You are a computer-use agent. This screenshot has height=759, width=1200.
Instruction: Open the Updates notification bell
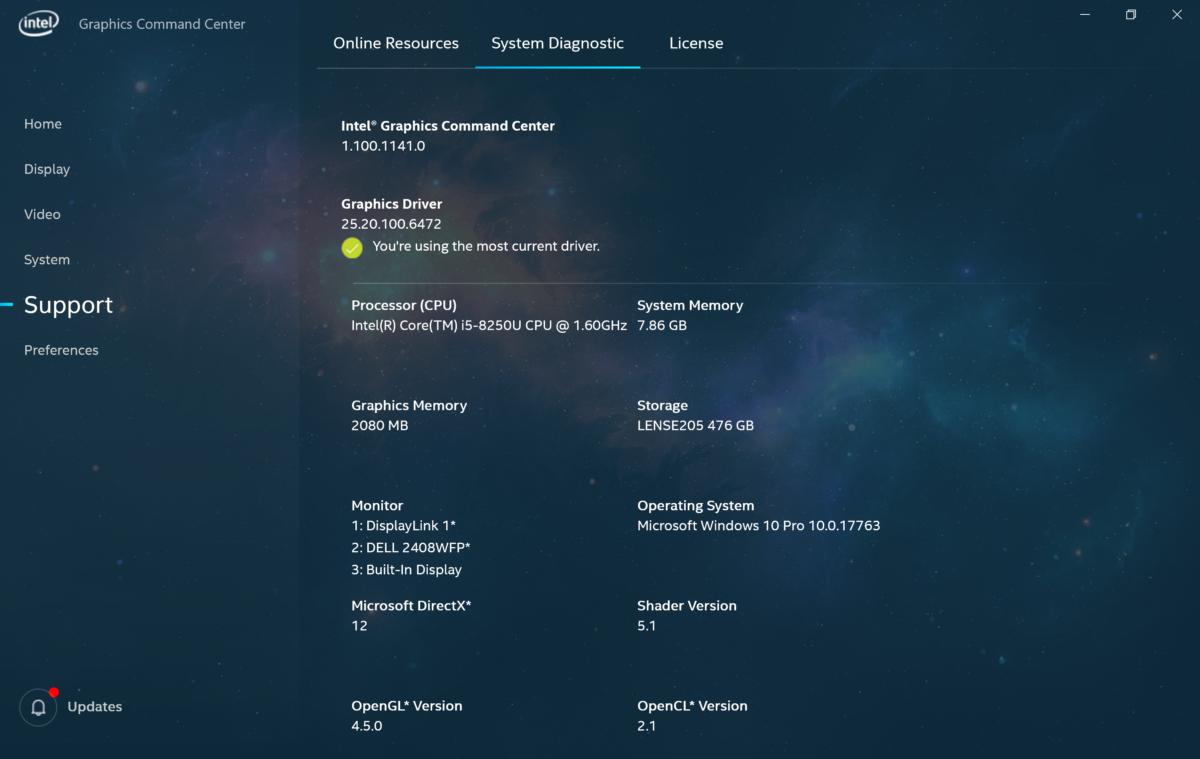point(38,707)
